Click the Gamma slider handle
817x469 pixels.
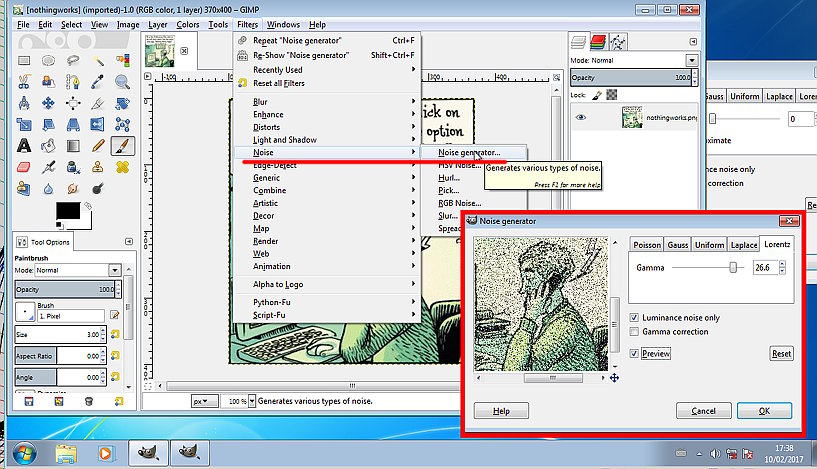[x=733, y=267]
